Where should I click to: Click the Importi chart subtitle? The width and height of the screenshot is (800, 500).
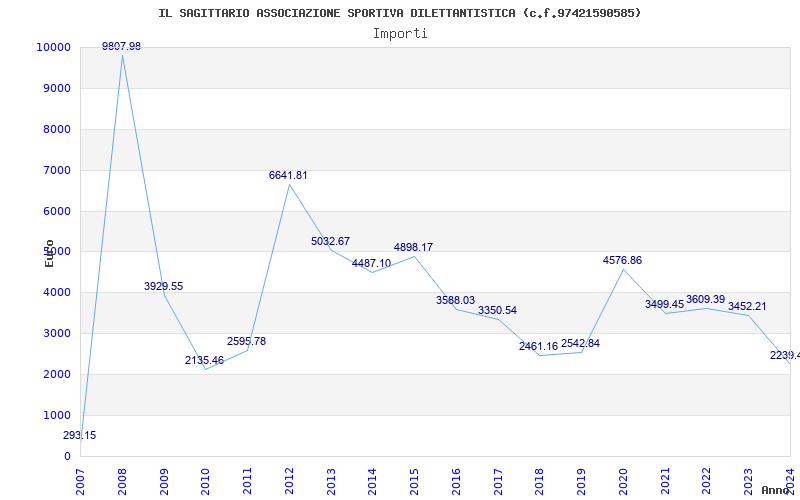tap(400, 33)
